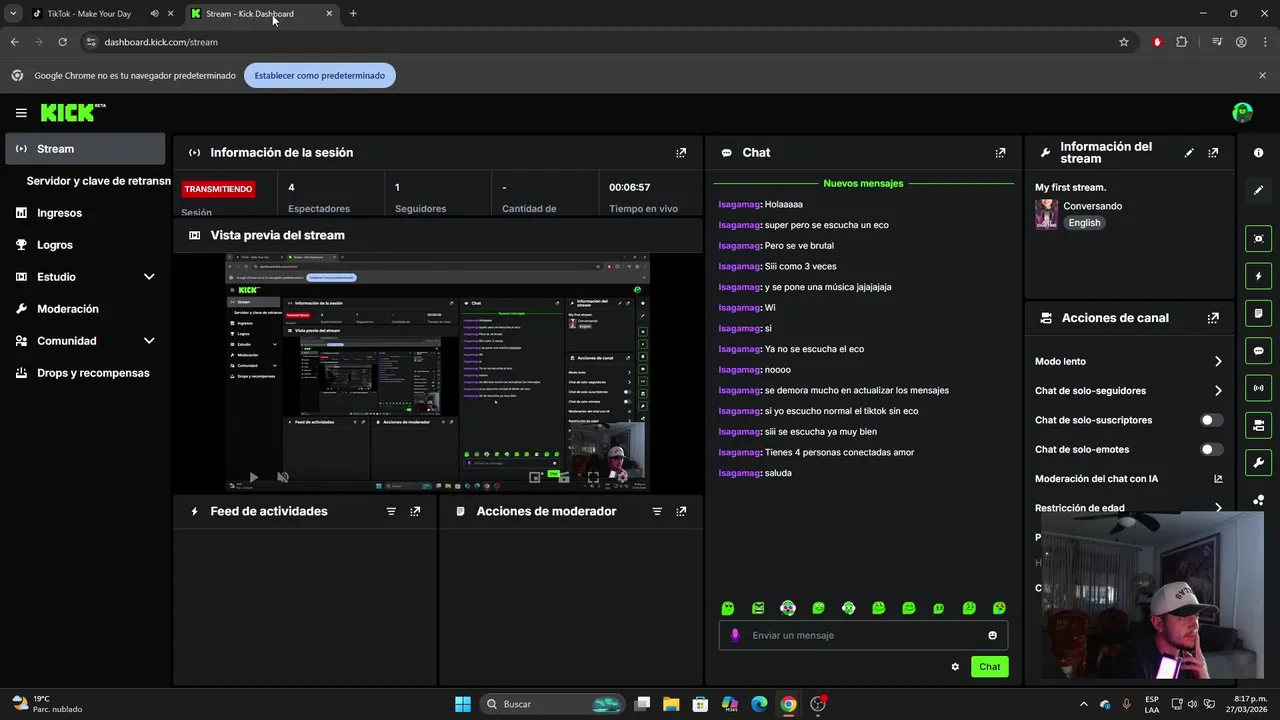Open a new browser tab
The height and width of the screenshot is (720, 1280).
(353, 14)
